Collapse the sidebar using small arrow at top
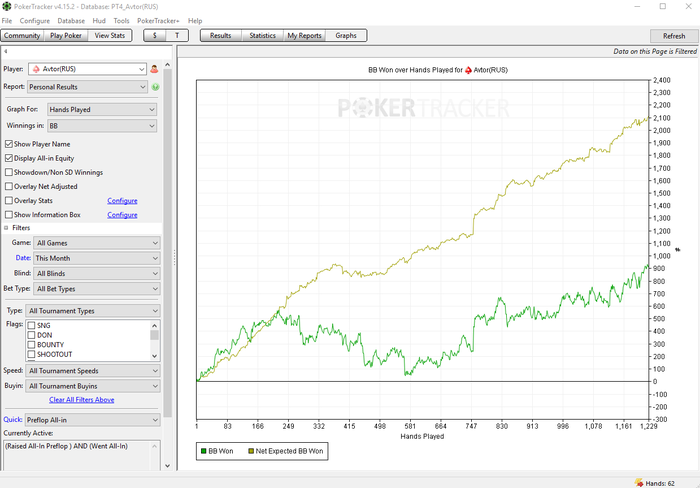700x488 pixels. pos(5,51)
